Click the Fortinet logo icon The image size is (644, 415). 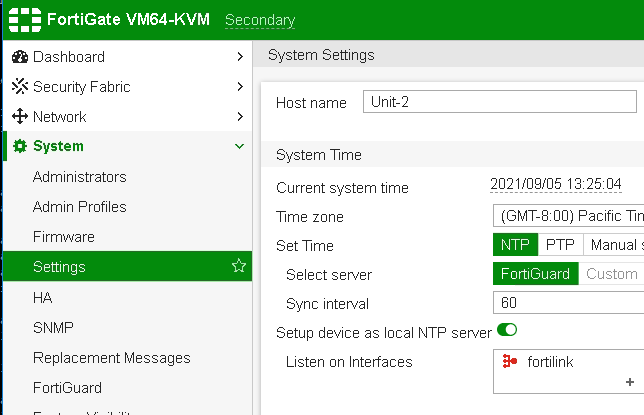pyautogui.click(x=25, y=19)
